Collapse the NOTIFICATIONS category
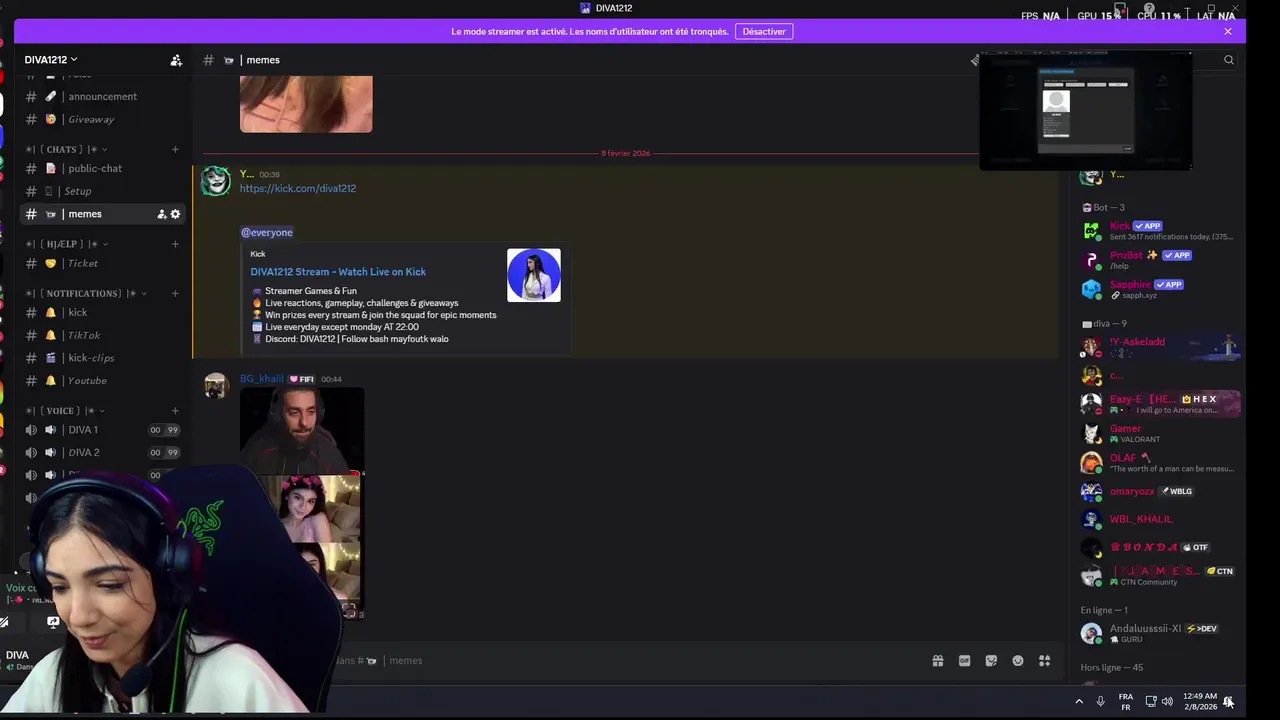Image resolution: width=1280 pixels, height=720 pixels. pos(87,293)
